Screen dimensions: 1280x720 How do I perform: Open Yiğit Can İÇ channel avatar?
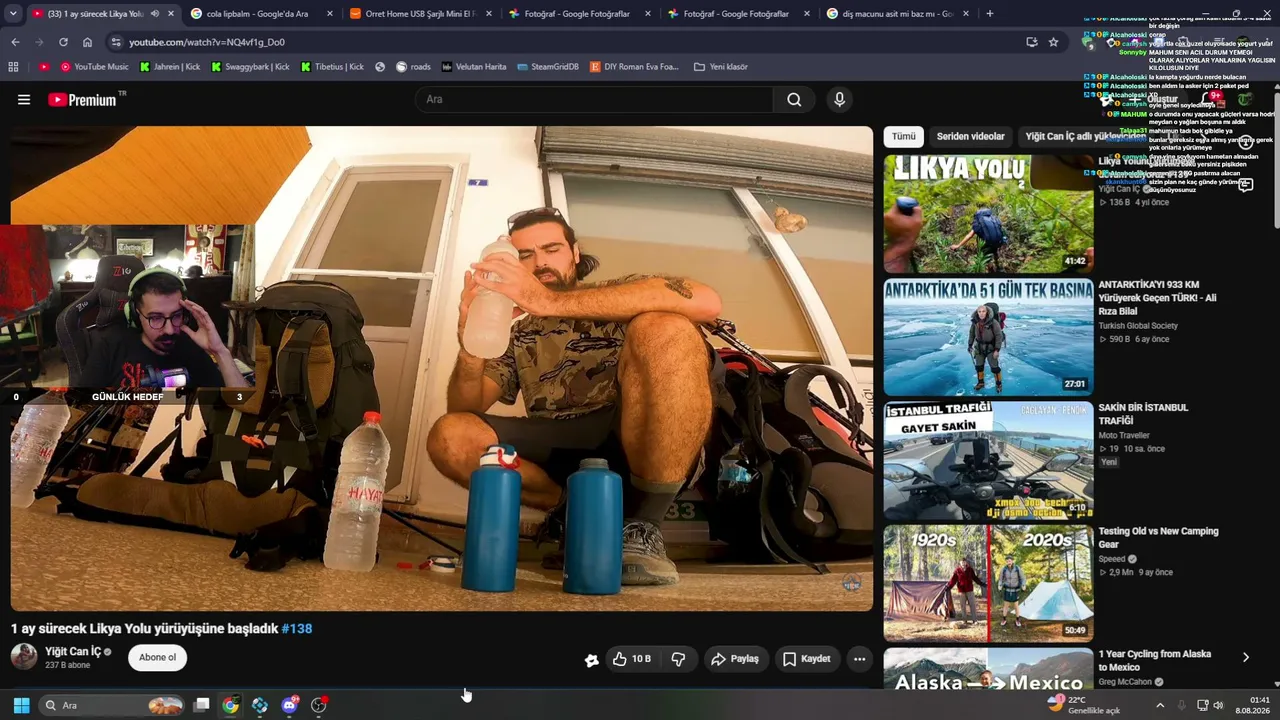(x=24, y=657)
